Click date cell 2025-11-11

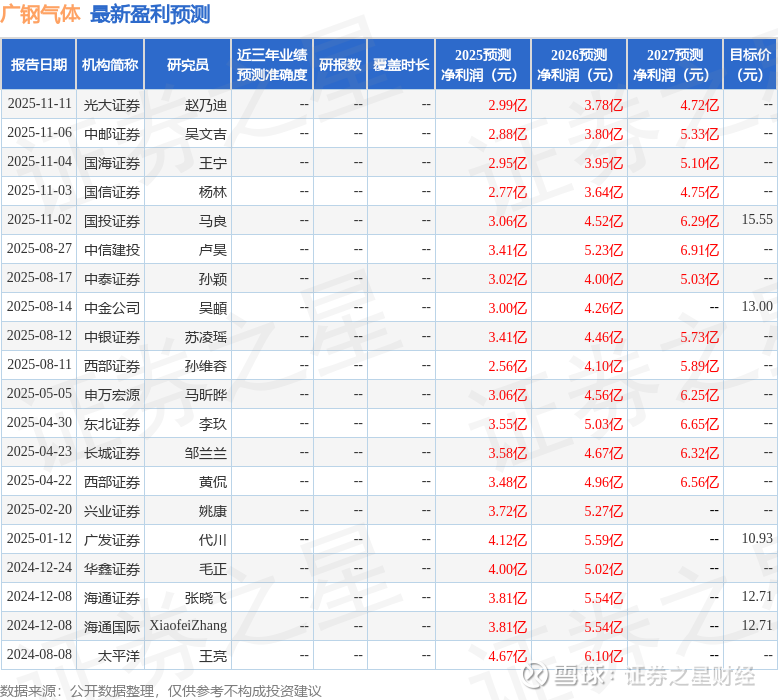coord(40,104)
